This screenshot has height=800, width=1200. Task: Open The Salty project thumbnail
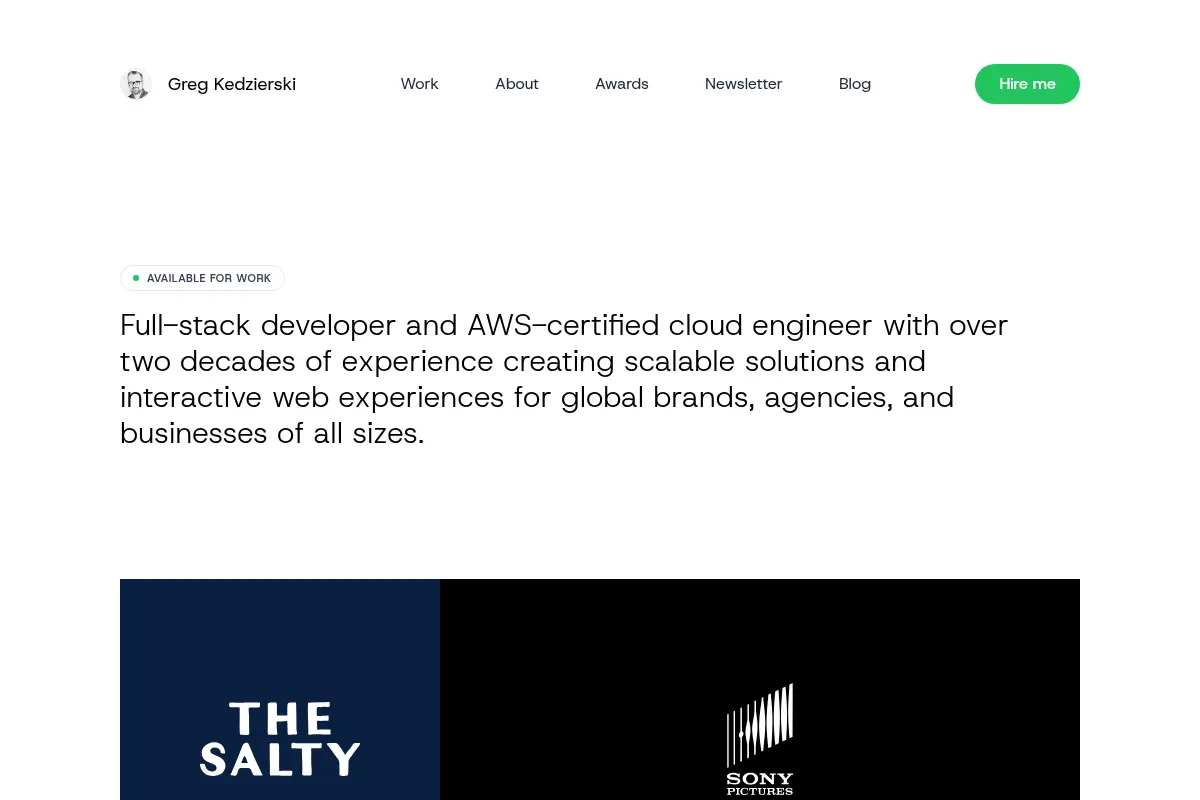(280, 690)
